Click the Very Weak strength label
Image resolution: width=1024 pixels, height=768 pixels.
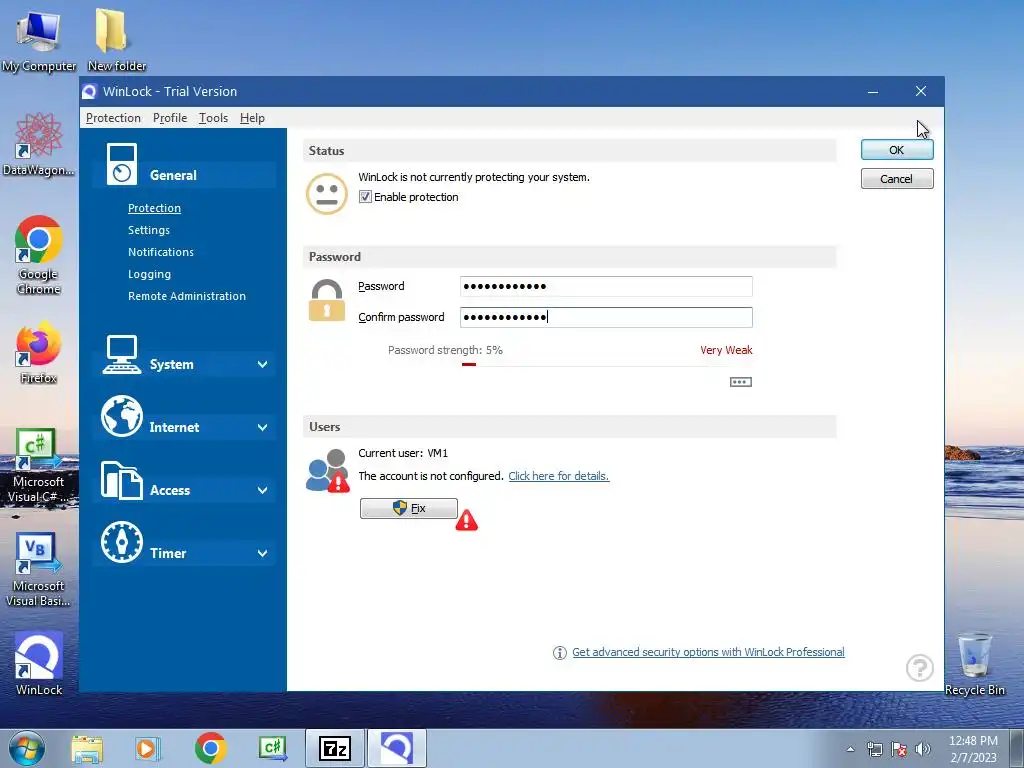[x=726, y=350]
